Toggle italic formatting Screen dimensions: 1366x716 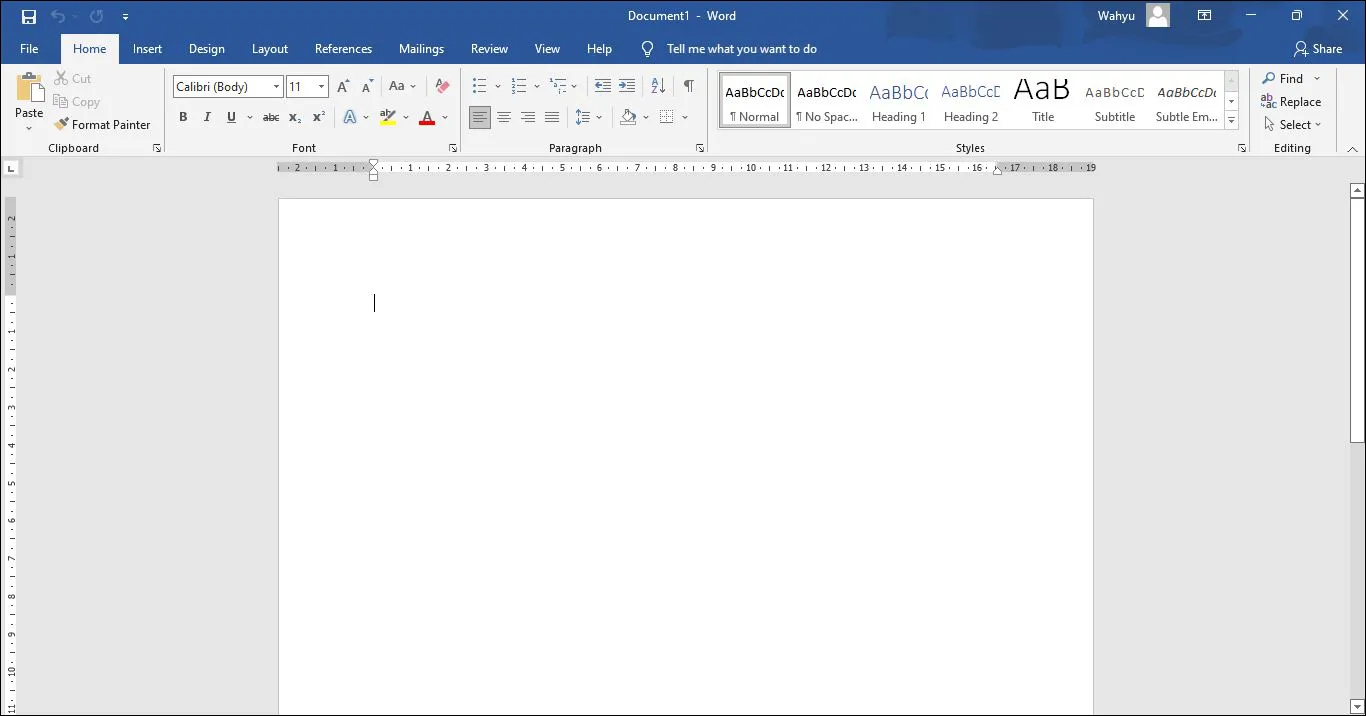pyautogui.click(x=207, y=117)
